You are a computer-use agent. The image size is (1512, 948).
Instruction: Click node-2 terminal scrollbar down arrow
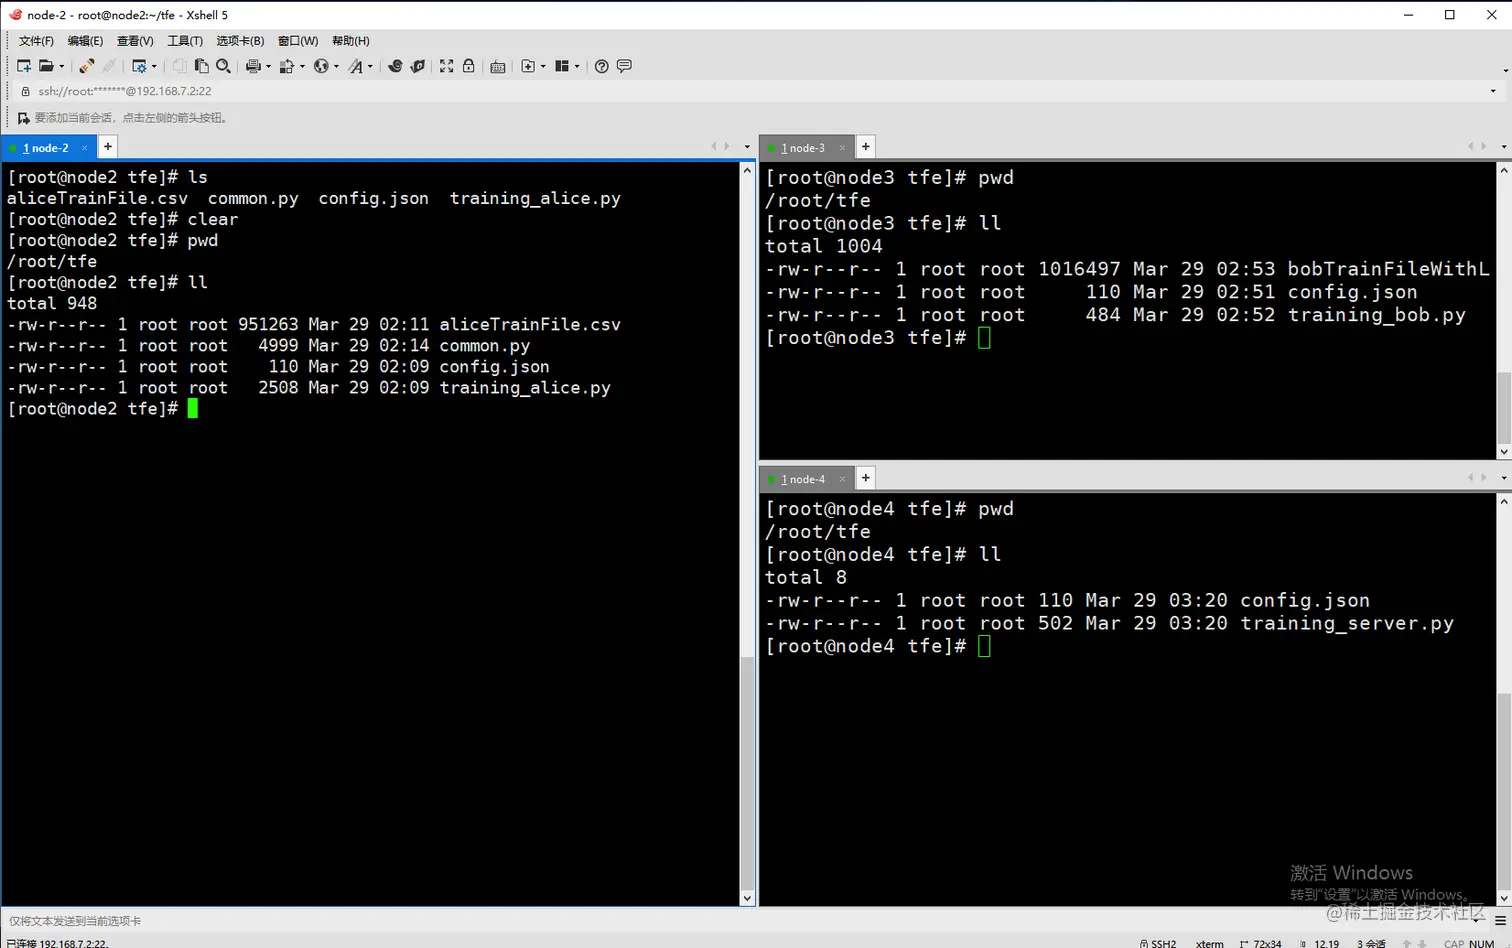(x=747, y=899)
